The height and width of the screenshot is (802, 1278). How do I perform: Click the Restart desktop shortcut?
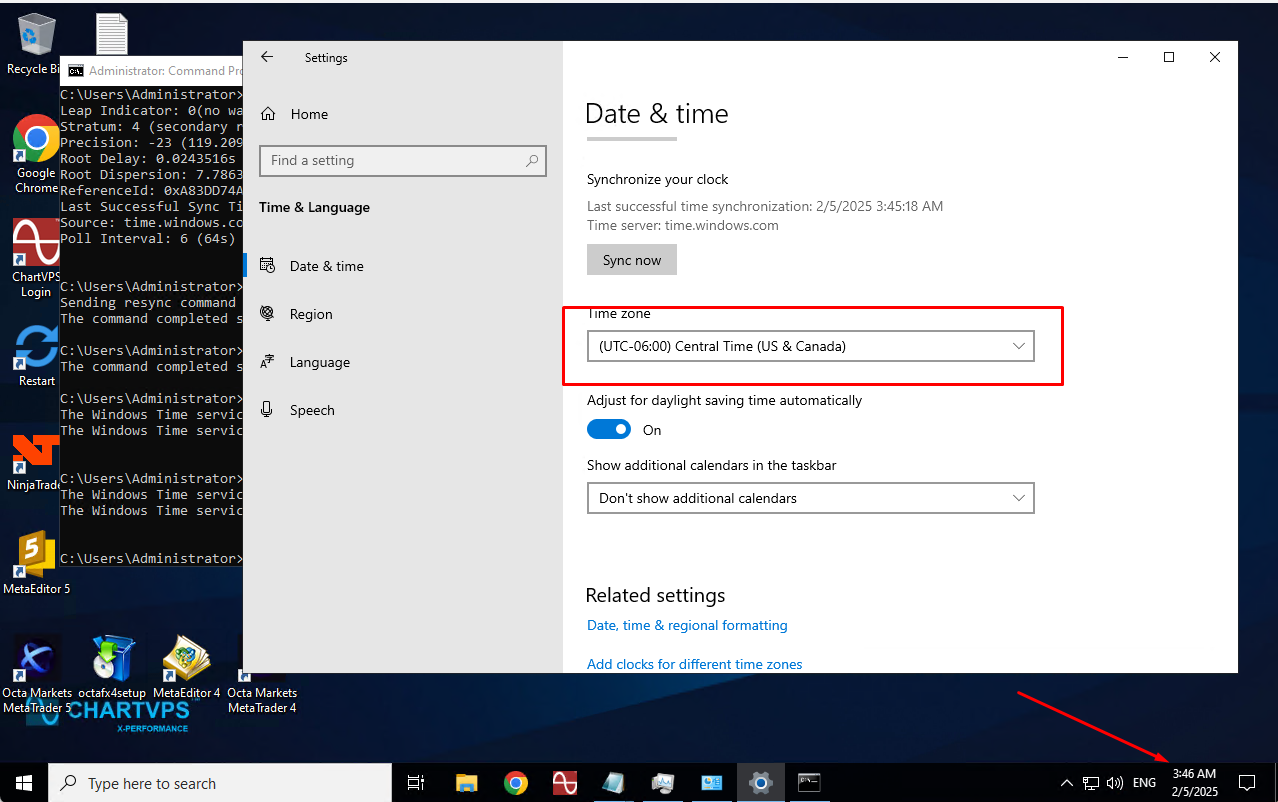click(36, 356)
